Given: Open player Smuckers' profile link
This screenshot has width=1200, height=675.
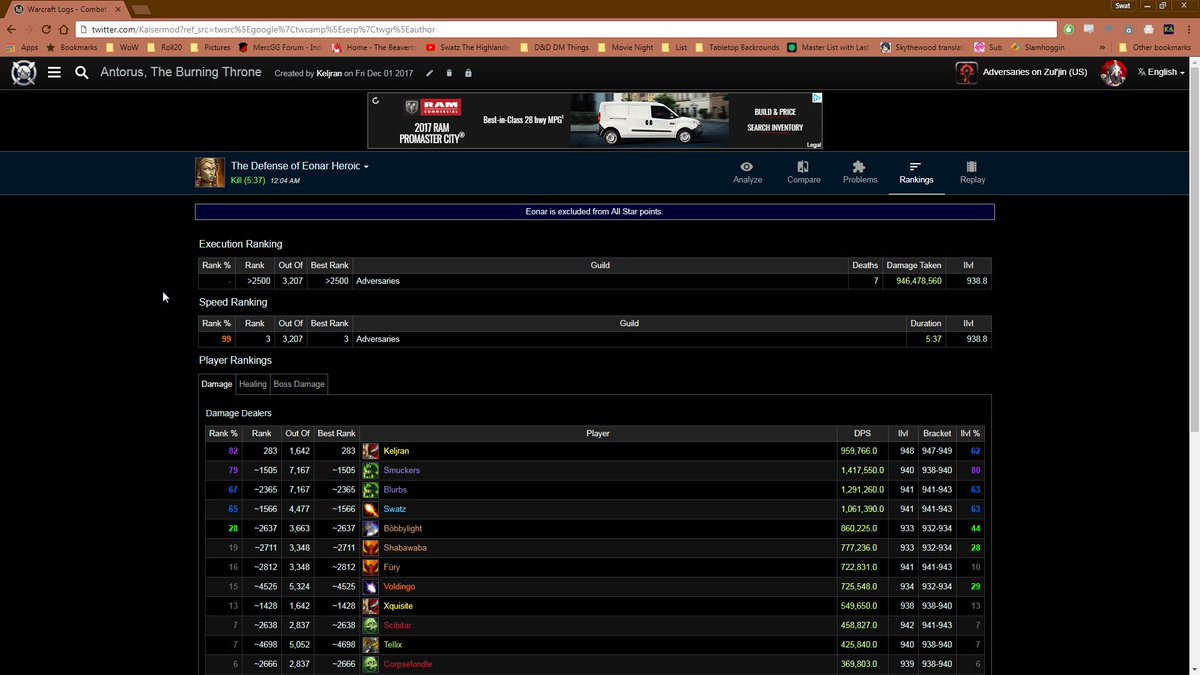Looking at the screenshot, I should [401, 470].
